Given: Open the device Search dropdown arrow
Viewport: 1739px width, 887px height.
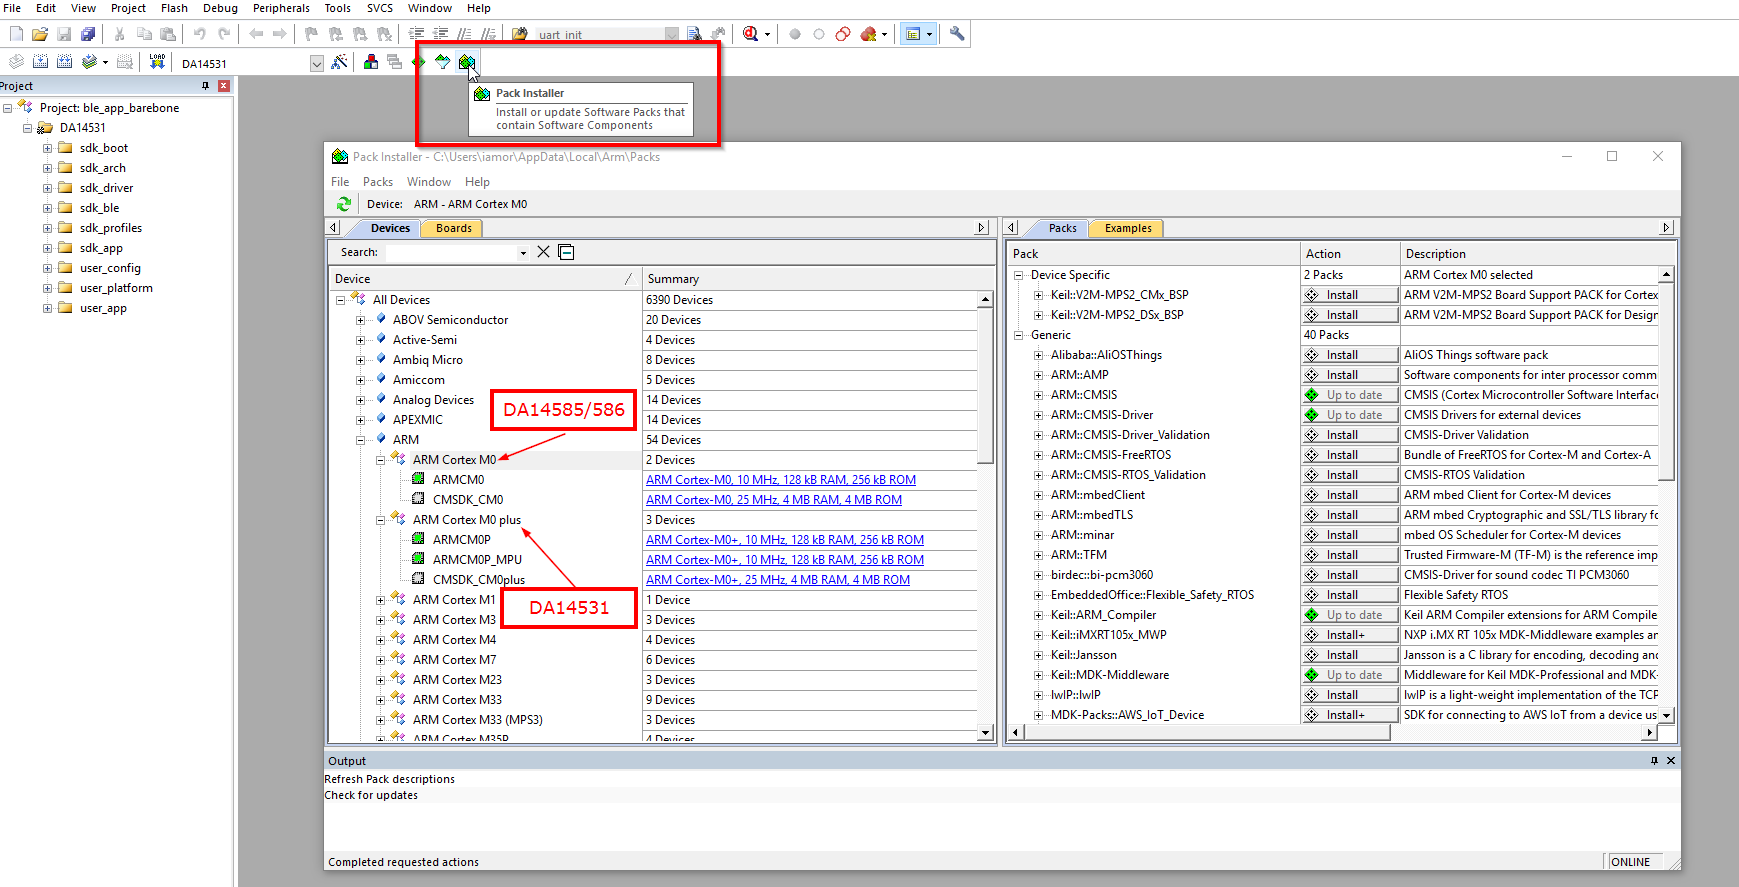Looking at the screenshot, I should 523,253.
